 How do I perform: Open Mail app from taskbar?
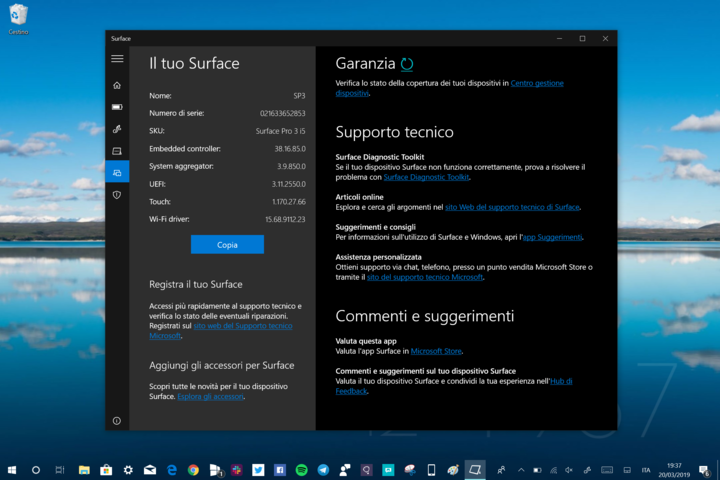point(150,470)
